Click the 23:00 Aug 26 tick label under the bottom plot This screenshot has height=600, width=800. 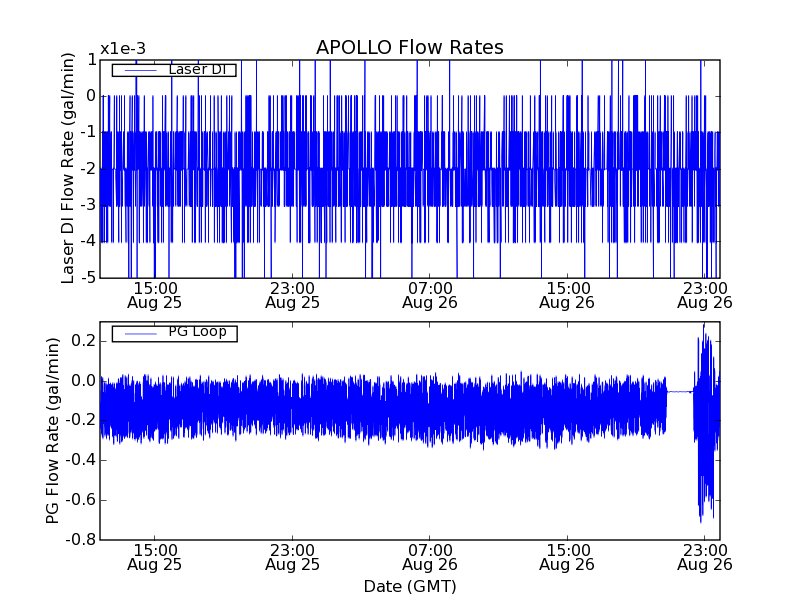tap(704, 556)
